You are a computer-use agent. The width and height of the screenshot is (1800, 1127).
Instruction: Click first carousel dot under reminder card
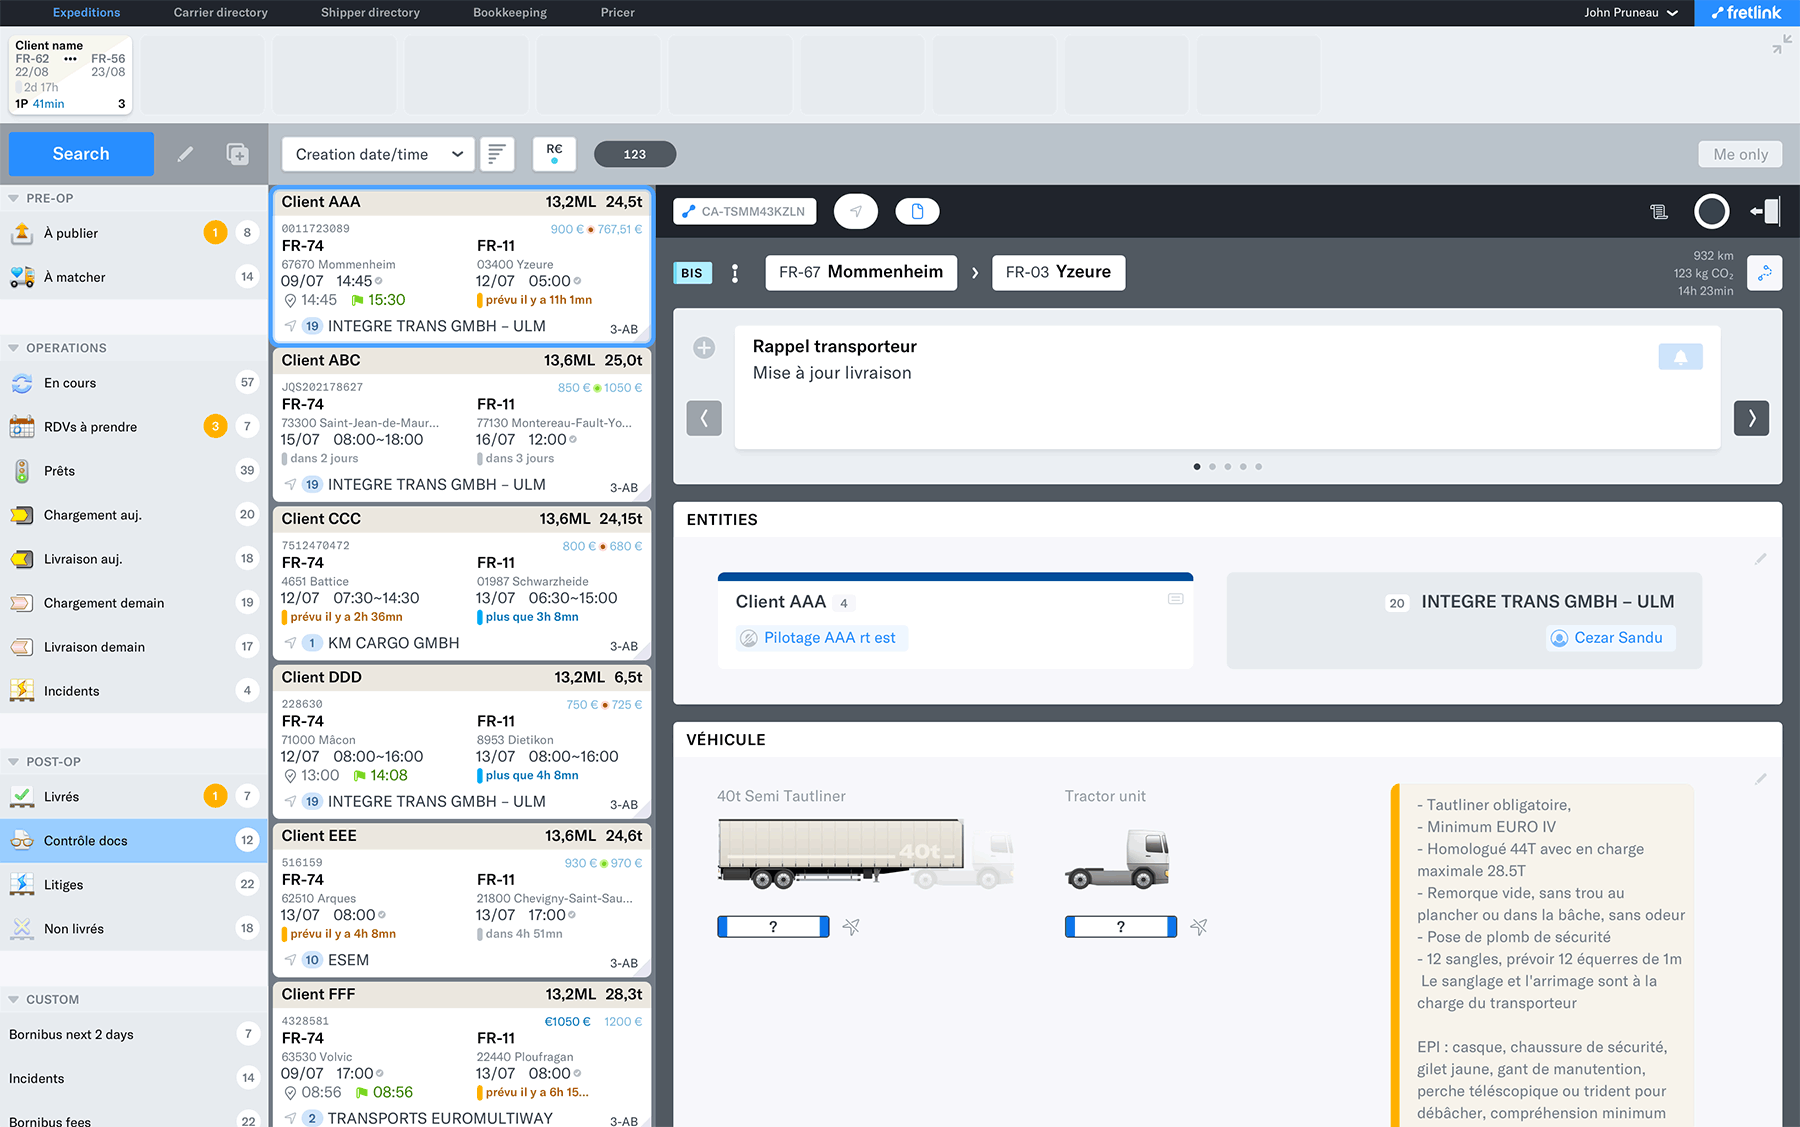coord(1197,467)
